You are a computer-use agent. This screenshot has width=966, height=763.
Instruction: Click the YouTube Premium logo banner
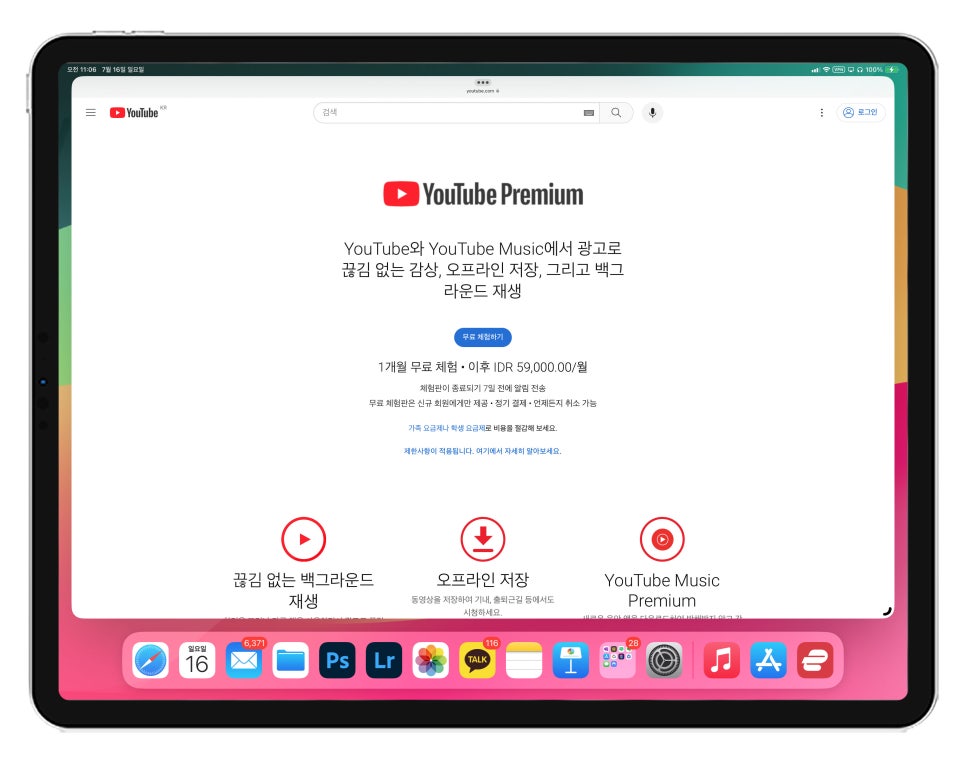click(x=483, y=194)
